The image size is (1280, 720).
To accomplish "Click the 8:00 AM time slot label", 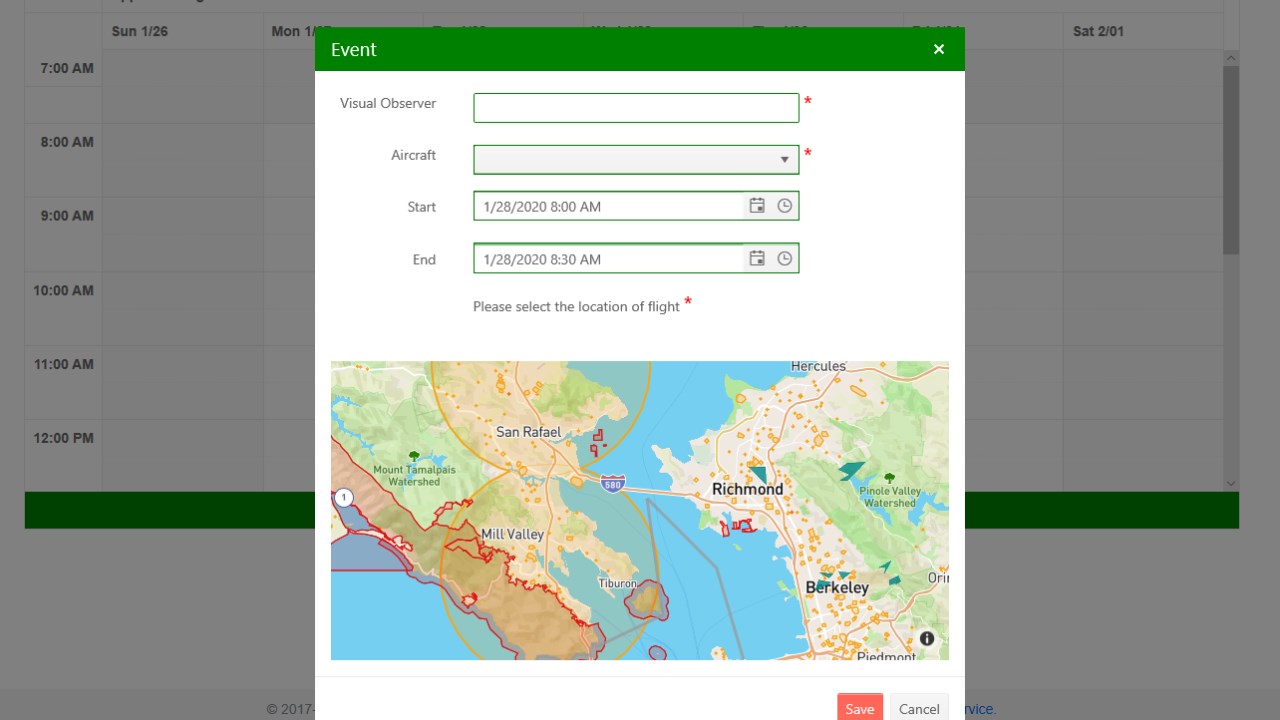I will (x=67, y=142).
